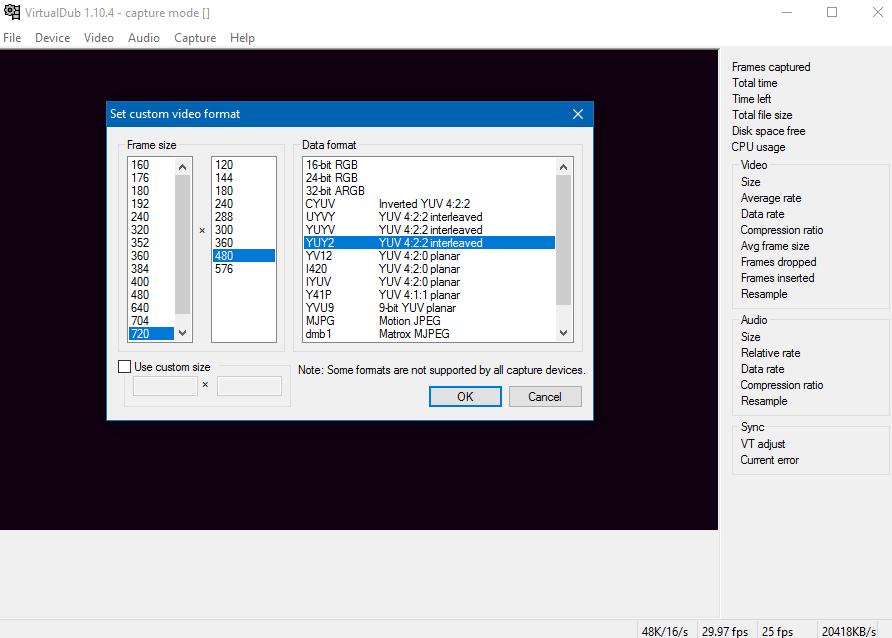This screenshot has height=638, width=892.
Task: Click the Frames dropped label
Action: [x=778, y=262]
